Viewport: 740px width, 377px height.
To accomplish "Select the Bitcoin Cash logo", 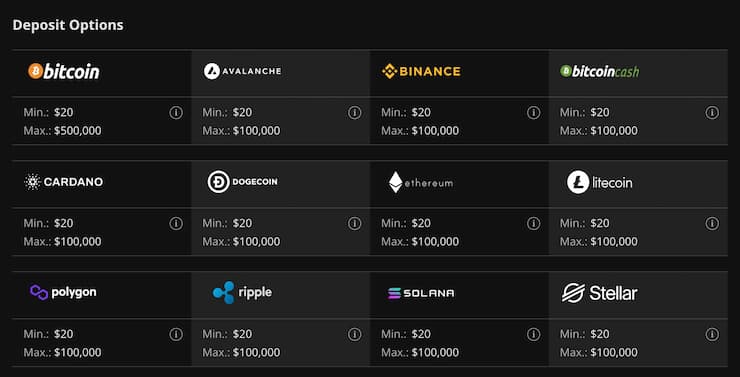I will (599, 71).
